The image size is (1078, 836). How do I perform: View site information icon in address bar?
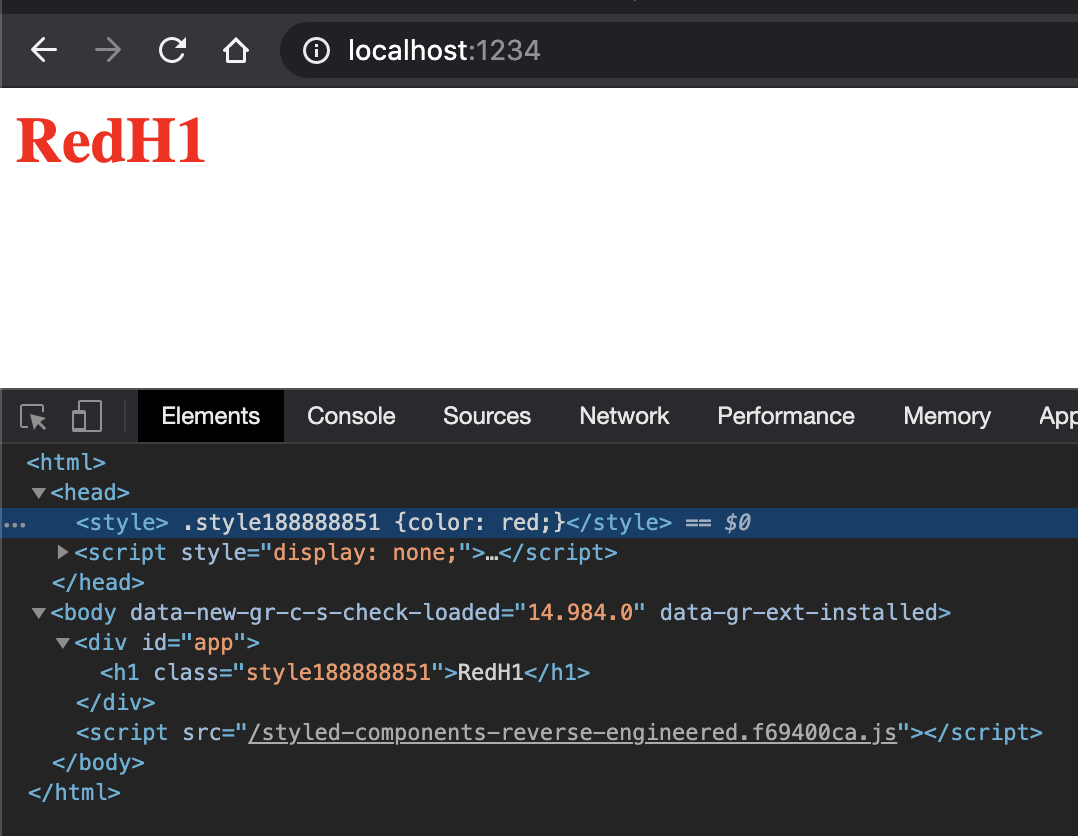pos(316,50)
